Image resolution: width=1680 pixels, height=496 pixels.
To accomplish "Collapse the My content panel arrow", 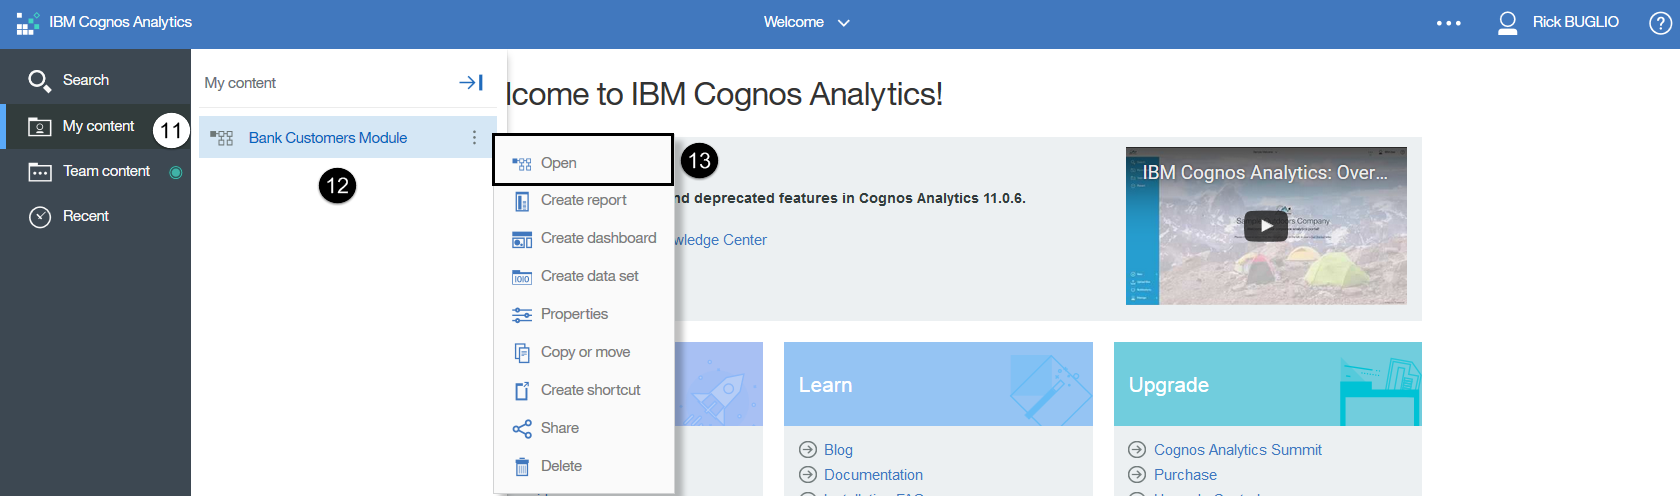I will pyautogui.click(x=471, y=82).
